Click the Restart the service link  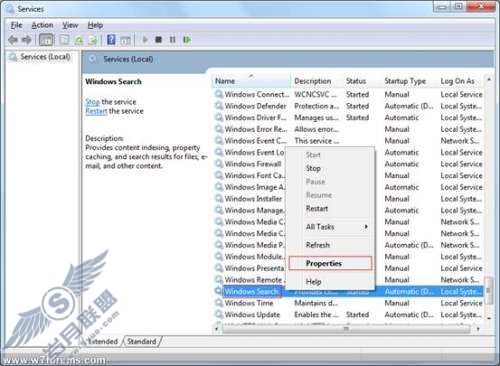click(96, 111)
